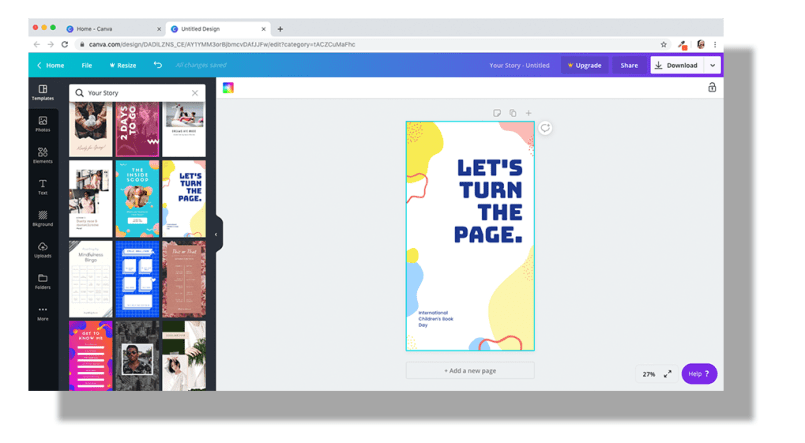This screenshot has height=443, width=805.
Task: Click the Share button
Action: (x=629, y=65)
